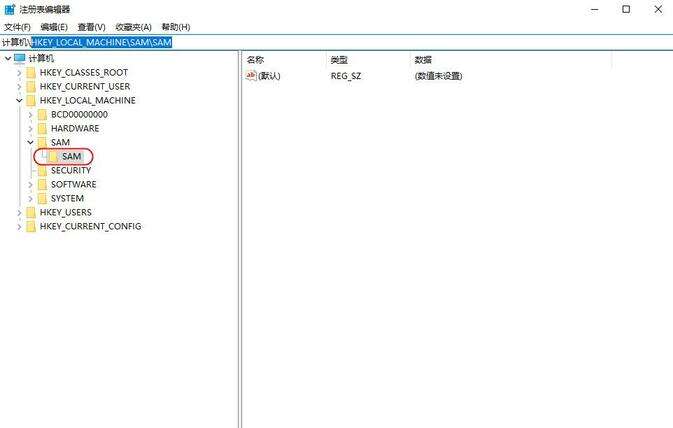Image resolution: width=673 pixels, height=428 pixels.
Task: Collapse HKEY_LOCAL_MACHINE node arrow
Action: click(19, 100)
